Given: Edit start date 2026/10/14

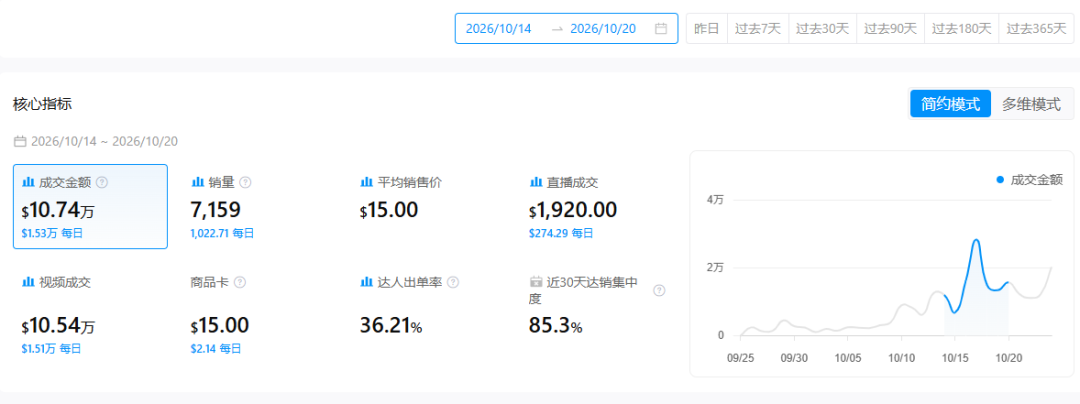Looking at the screenshot, I should (499, 29).
